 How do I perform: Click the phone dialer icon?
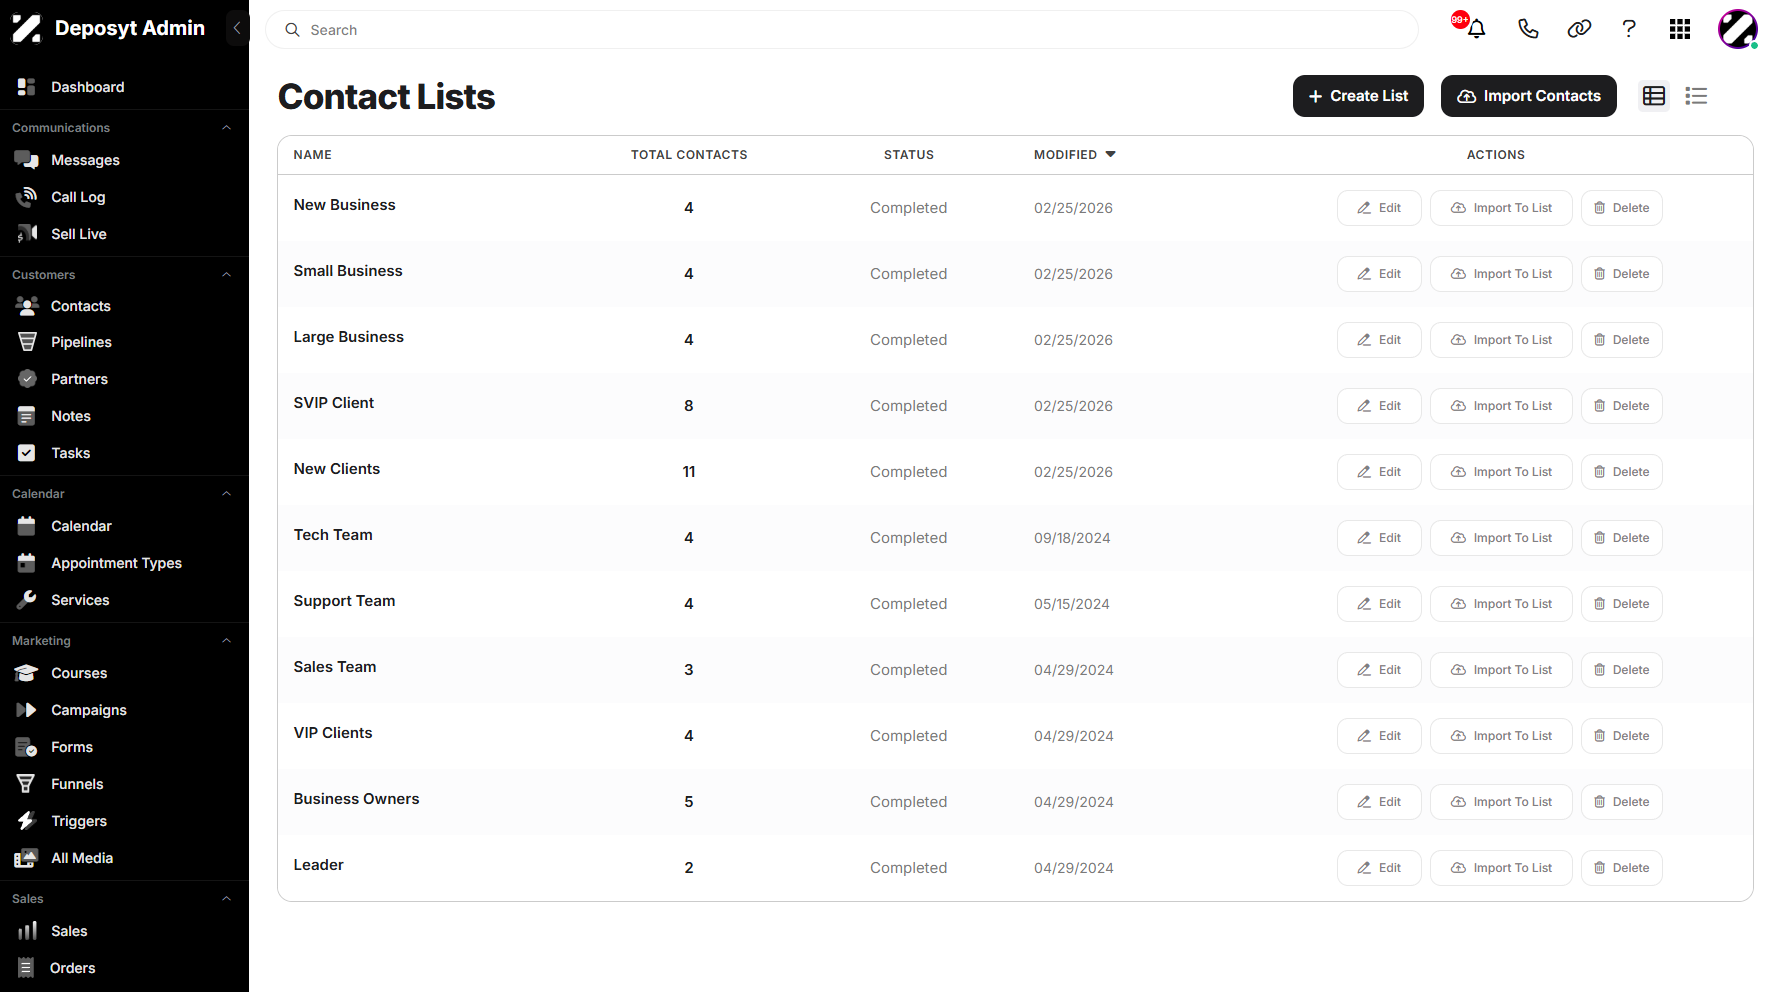(1528, 29)
